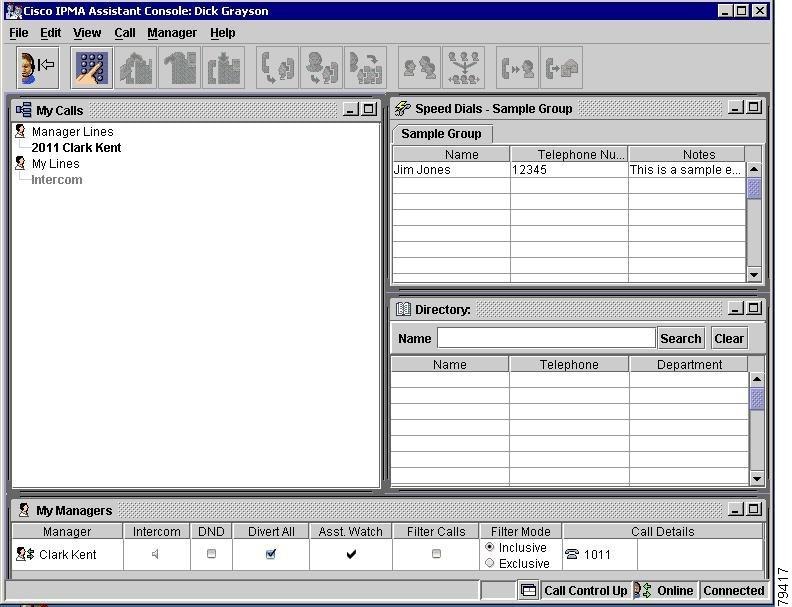Click the Directory Search button
The height and width of the screenshot is (607, 792).
[x=681, y=338]
